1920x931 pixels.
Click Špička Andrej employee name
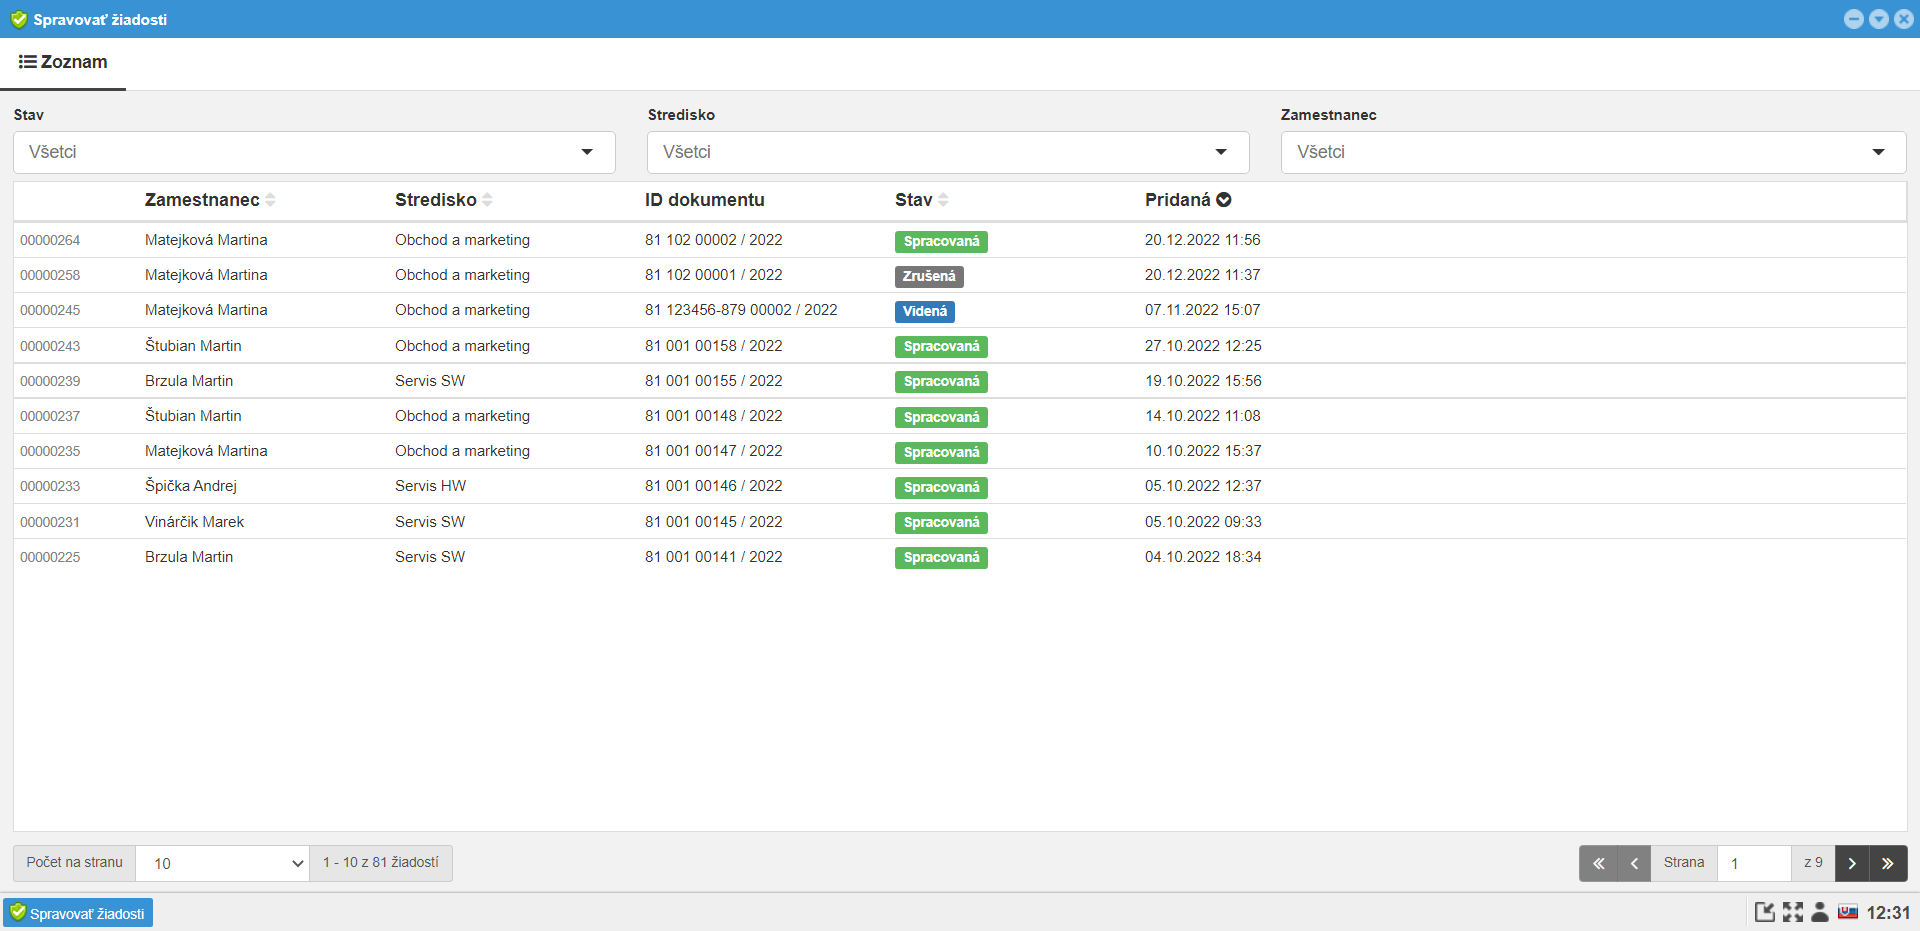pyautogui.click(x=191, y=486)
